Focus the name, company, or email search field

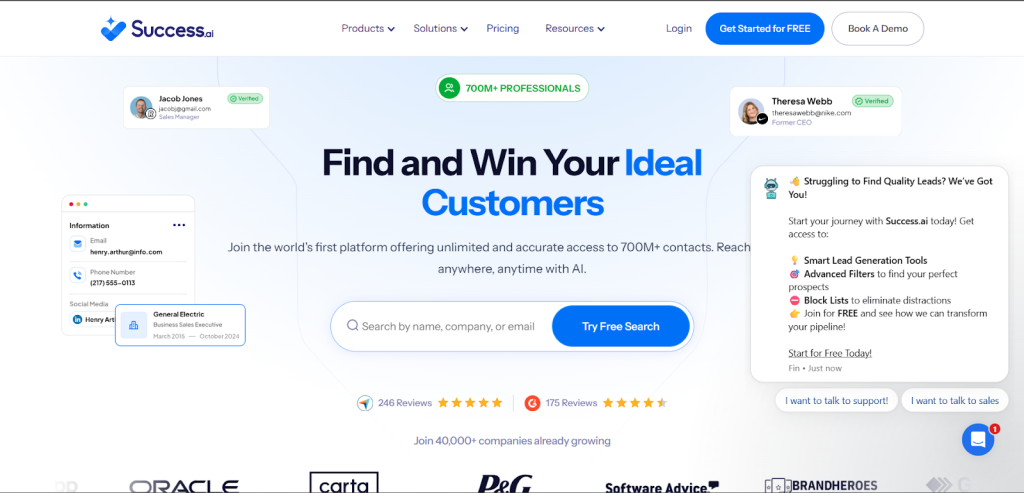coord(448,326)
